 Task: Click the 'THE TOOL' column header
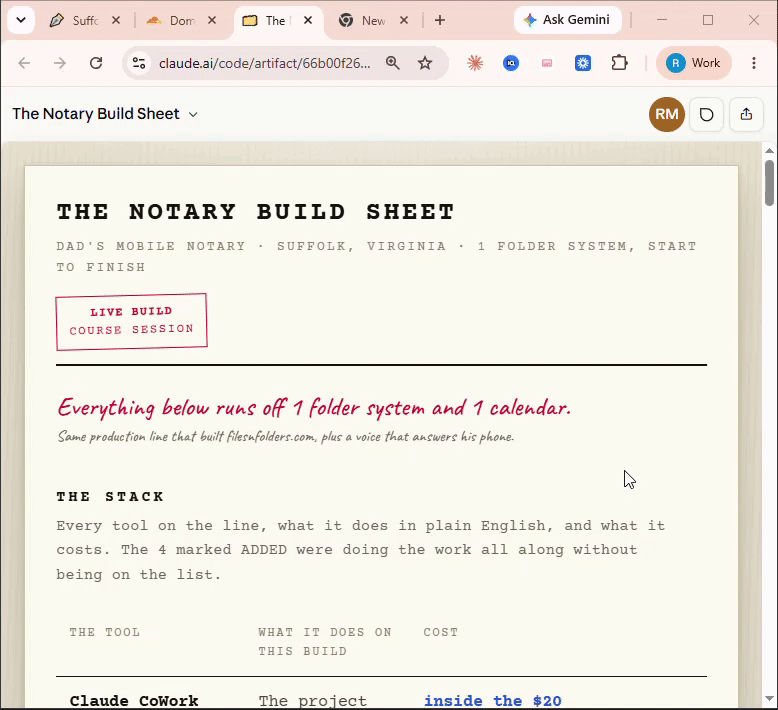pyautogui.click(x=105, y=632)
